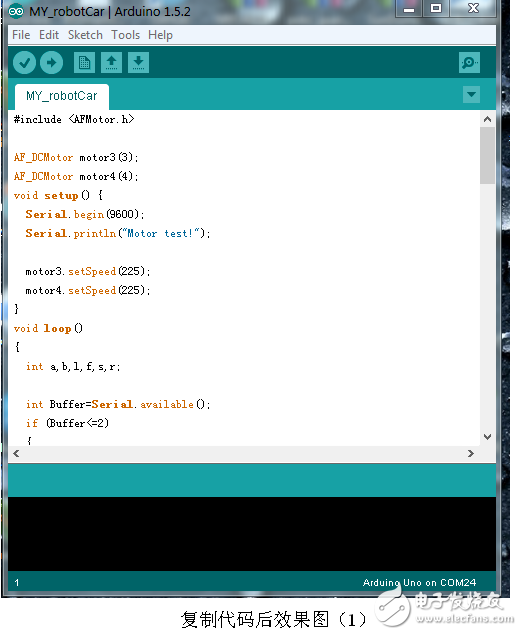The image size is (522, 635).
Task: Click the 'motor4.setSpeed(225);' line
Action: pyautogui.click(x=87, y=290)
